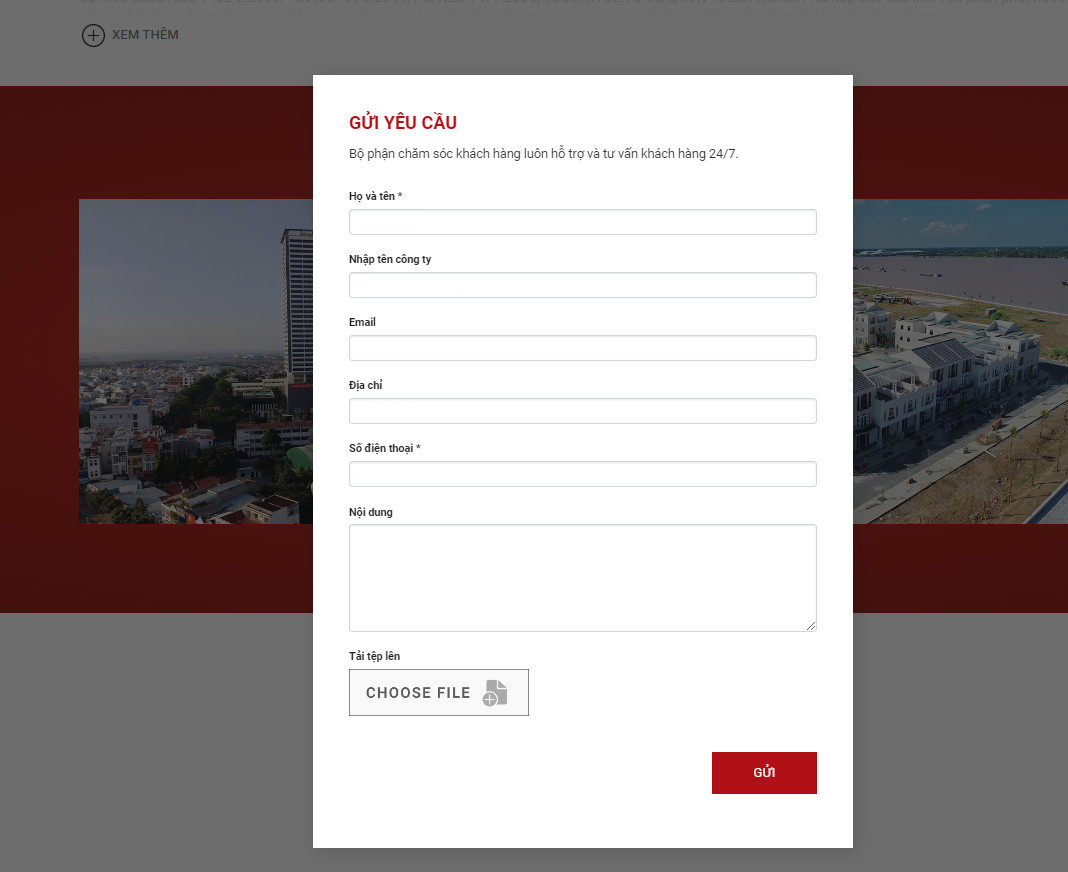Click the Nhập tên công ty label
Screen dimensions: 1068x872
point(390,259)
